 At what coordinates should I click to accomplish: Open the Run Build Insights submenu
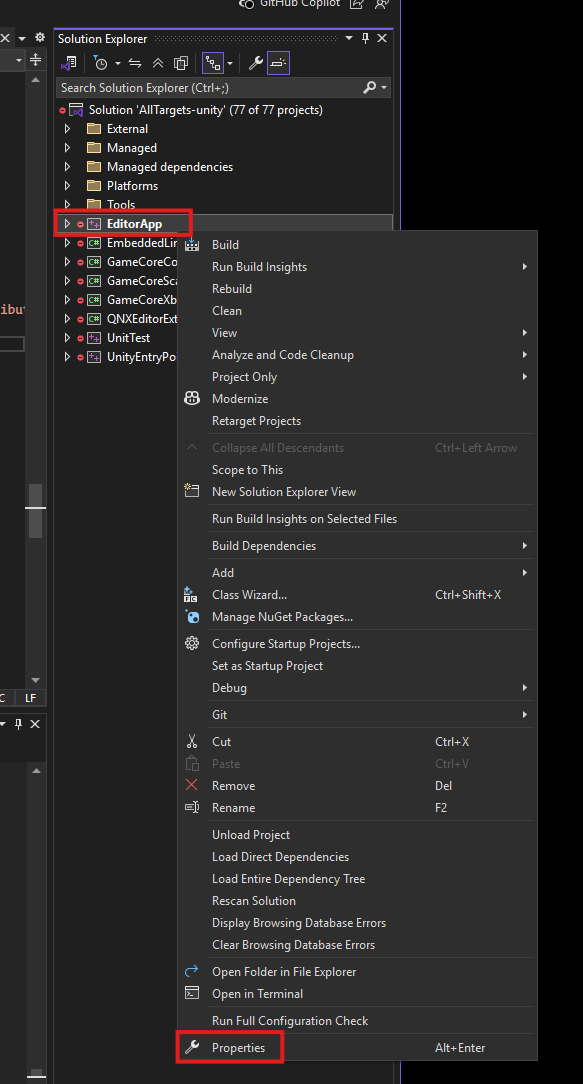coord(357,267)
